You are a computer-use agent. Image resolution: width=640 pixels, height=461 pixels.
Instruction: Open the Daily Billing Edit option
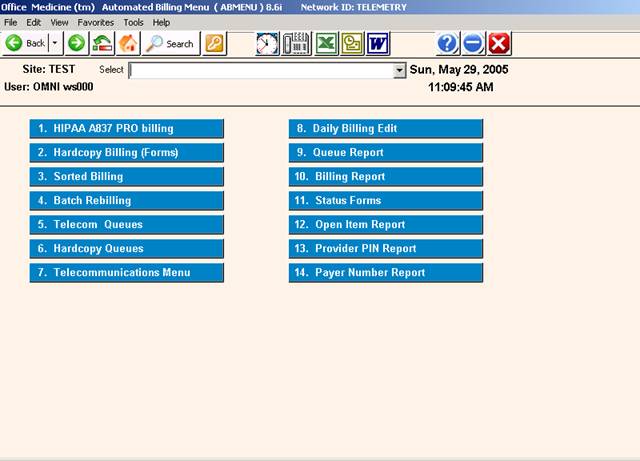click(385, 129)
